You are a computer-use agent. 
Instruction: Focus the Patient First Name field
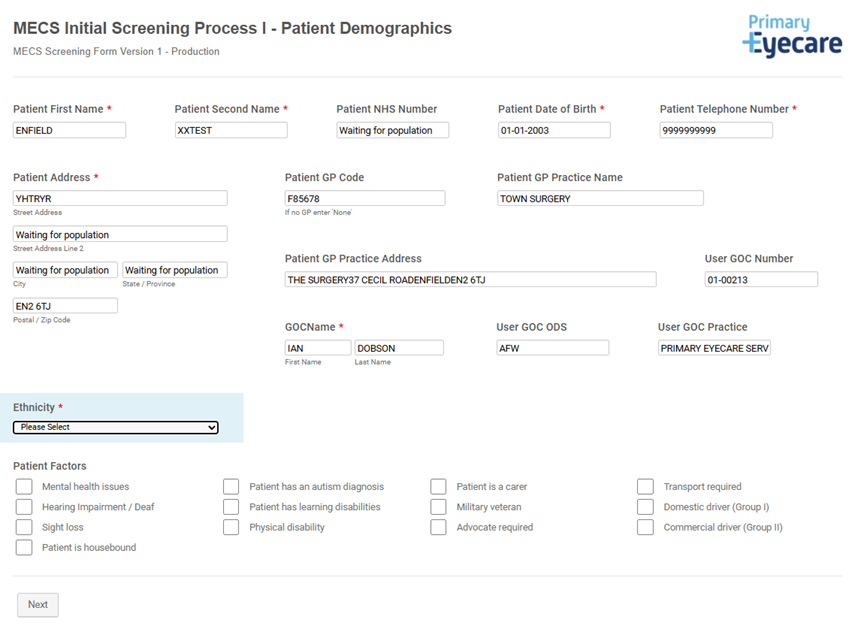[70, 130]
